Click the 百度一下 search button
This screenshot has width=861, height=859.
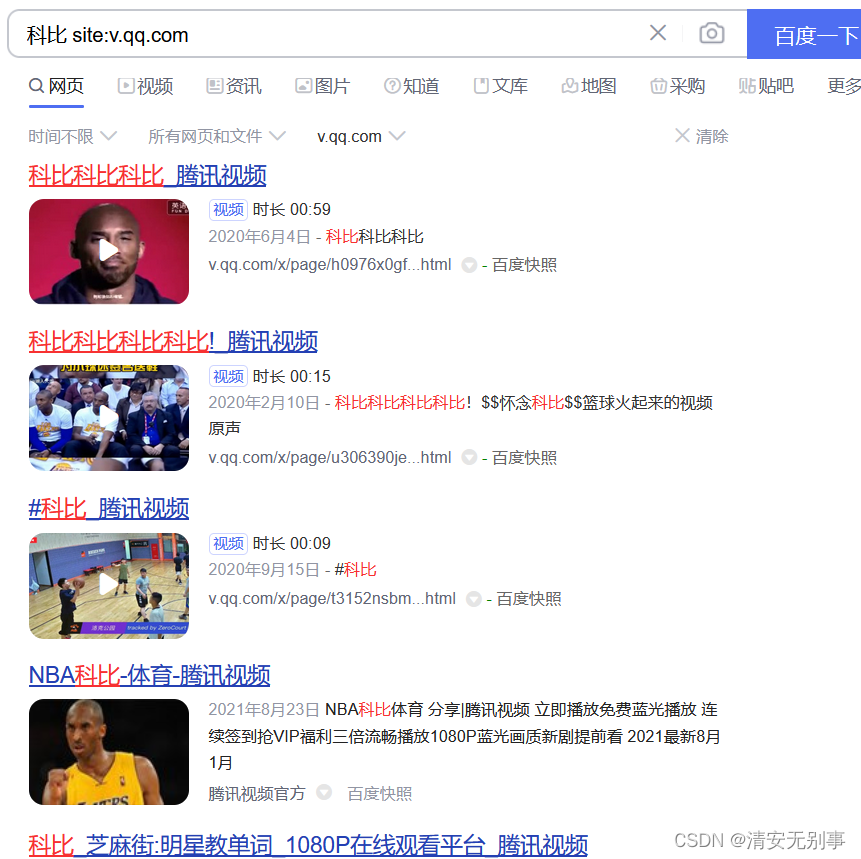point(804,34)
